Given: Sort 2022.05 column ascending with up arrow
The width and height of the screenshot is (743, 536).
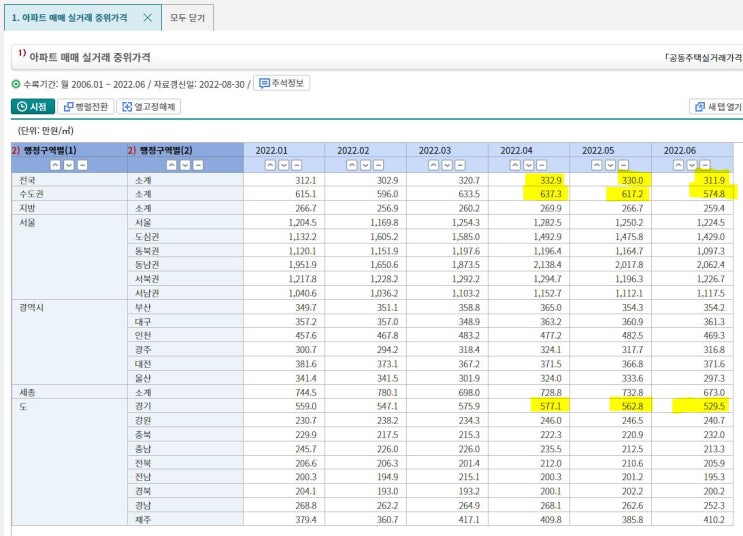Looking at the screenshot, I should (x=597, y=165).
